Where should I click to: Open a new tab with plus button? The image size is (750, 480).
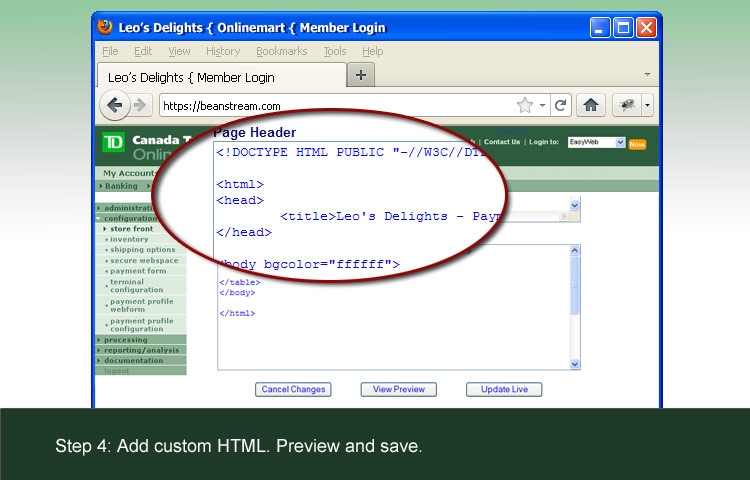[x=361, y=75]
